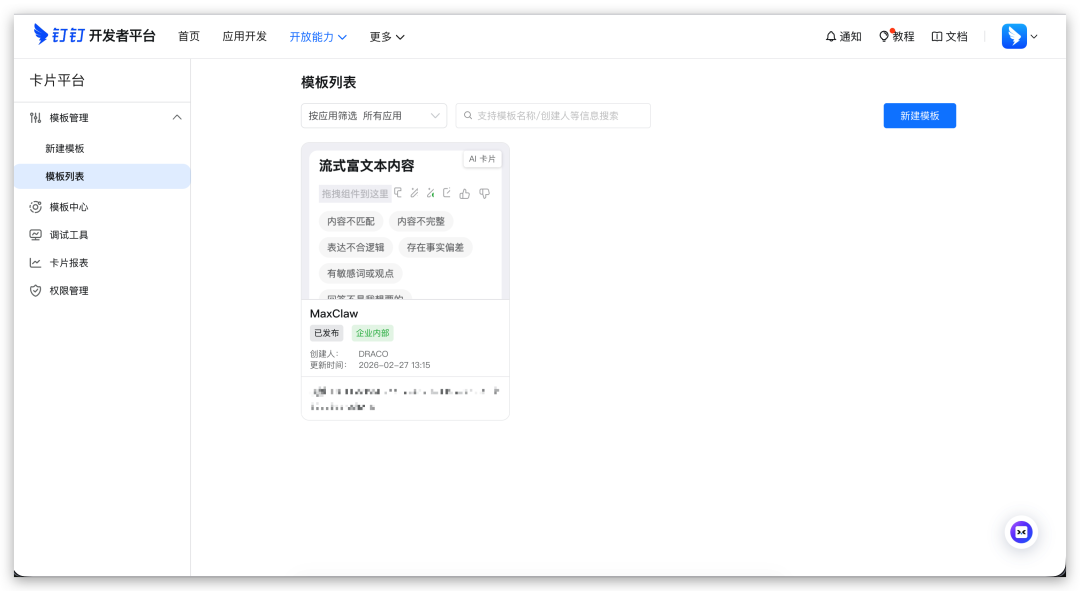Click the DingTalk logo in header
1080x591 pixels.
pyautogui.click(x=41, y=35)
